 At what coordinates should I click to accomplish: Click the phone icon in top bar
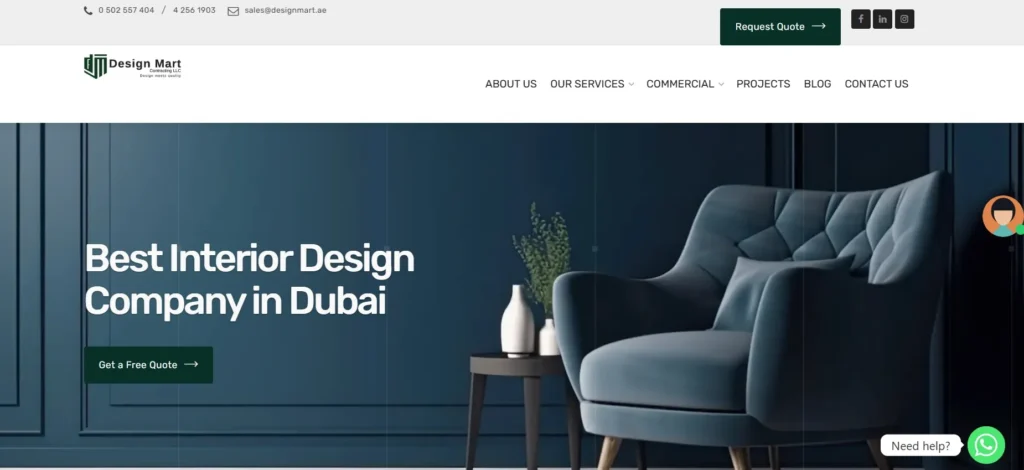click(x=88, y=10)
